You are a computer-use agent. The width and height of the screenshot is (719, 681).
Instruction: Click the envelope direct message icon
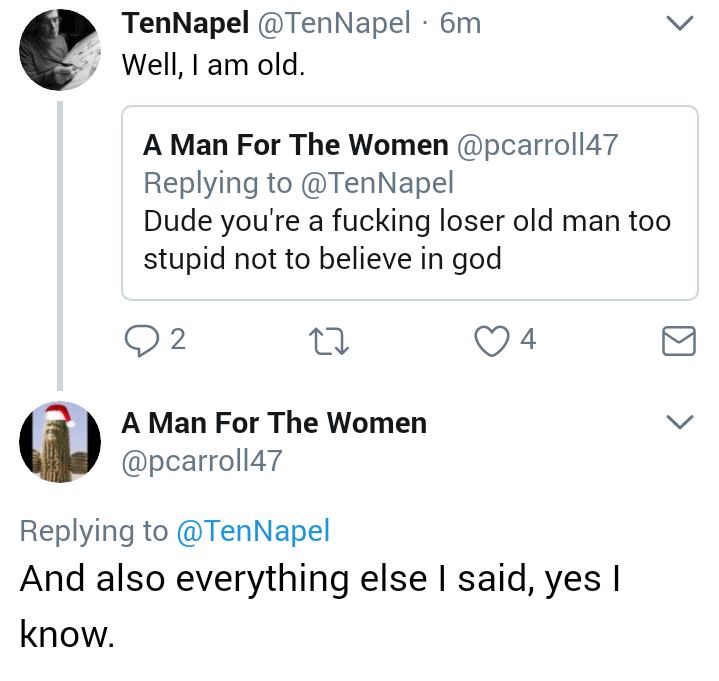[x=679, y=341]
